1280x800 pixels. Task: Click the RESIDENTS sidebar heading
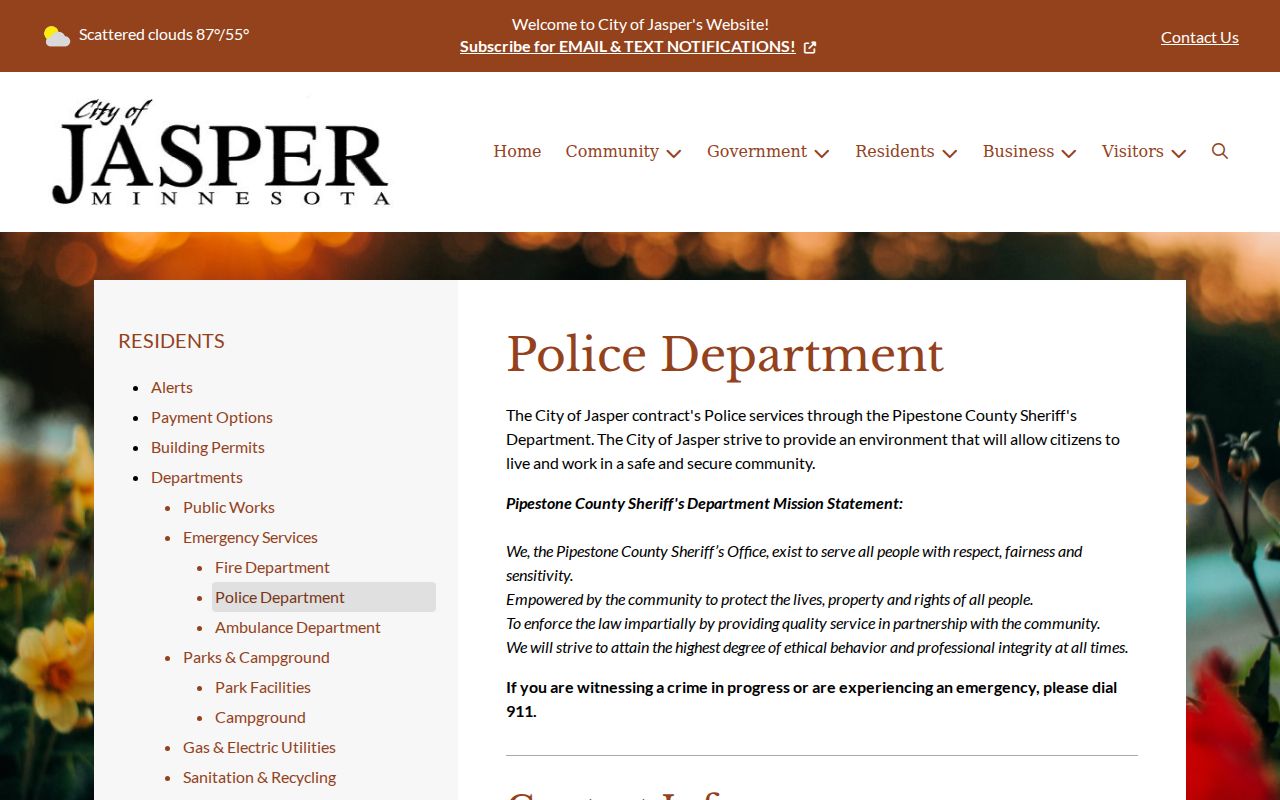point(171,341)
